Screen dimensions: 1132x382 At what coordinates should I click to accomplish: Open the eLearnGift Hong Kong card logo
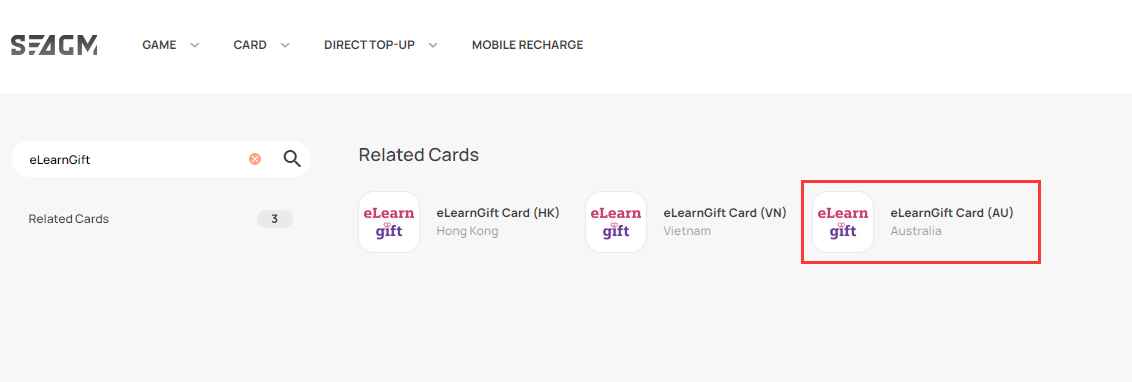pyautogui.click(x=389, y=222)
